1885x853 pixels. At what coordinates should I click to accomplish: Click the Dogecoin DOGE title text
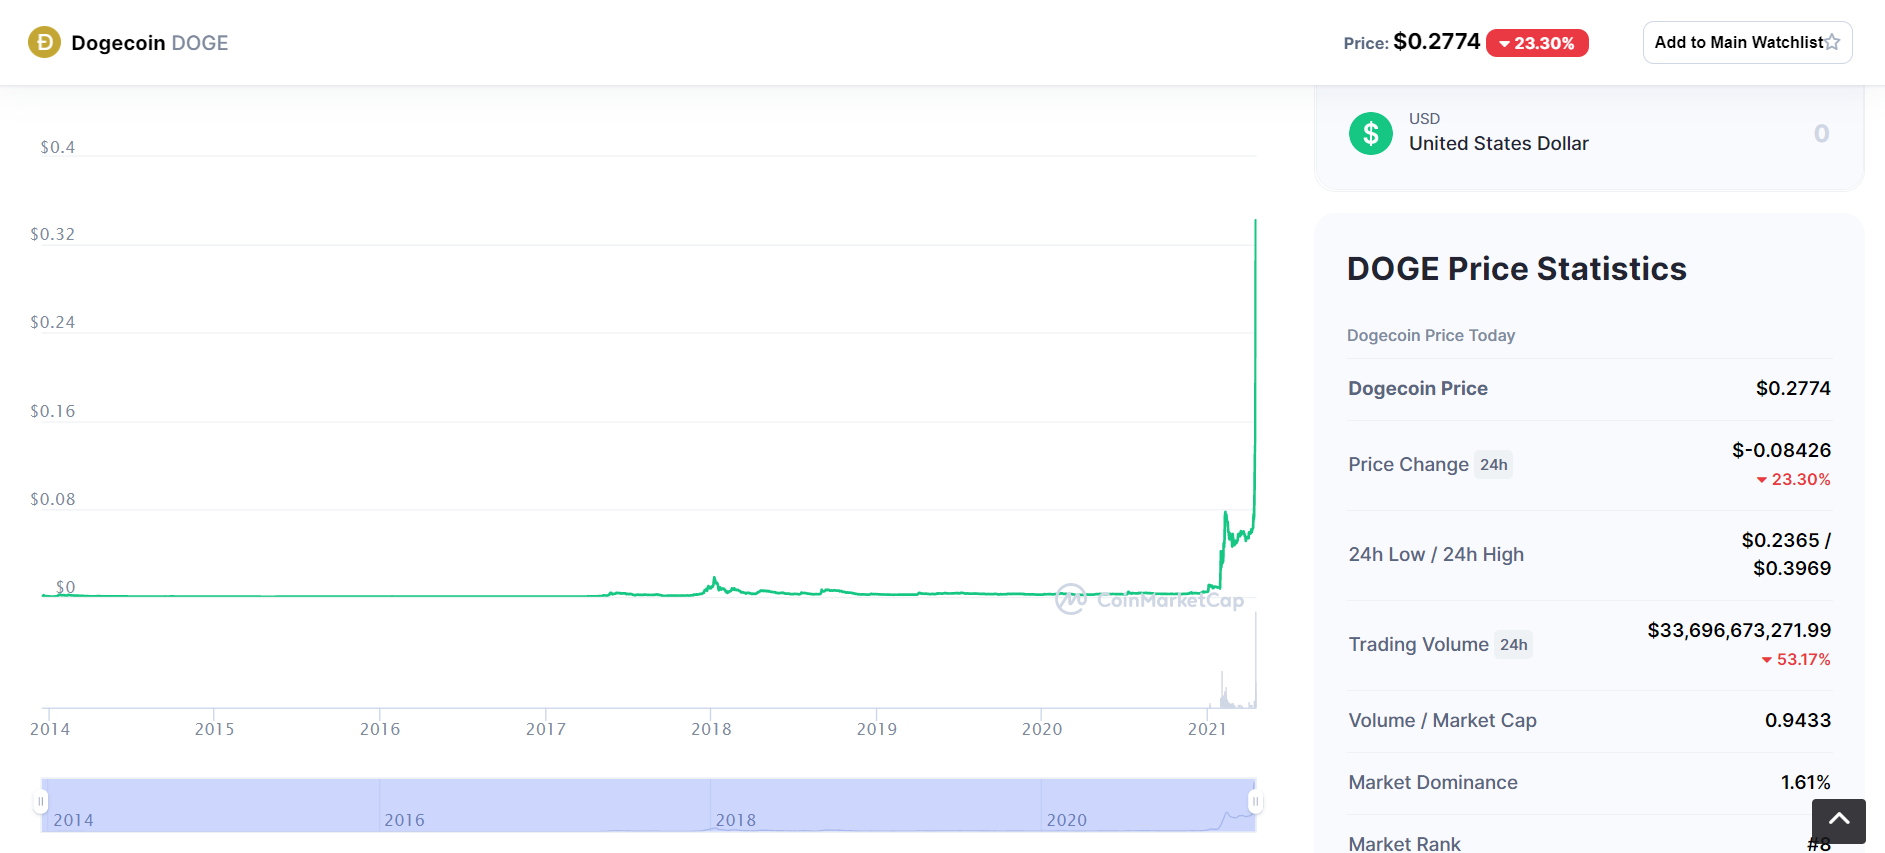click(x=150, y=43)
